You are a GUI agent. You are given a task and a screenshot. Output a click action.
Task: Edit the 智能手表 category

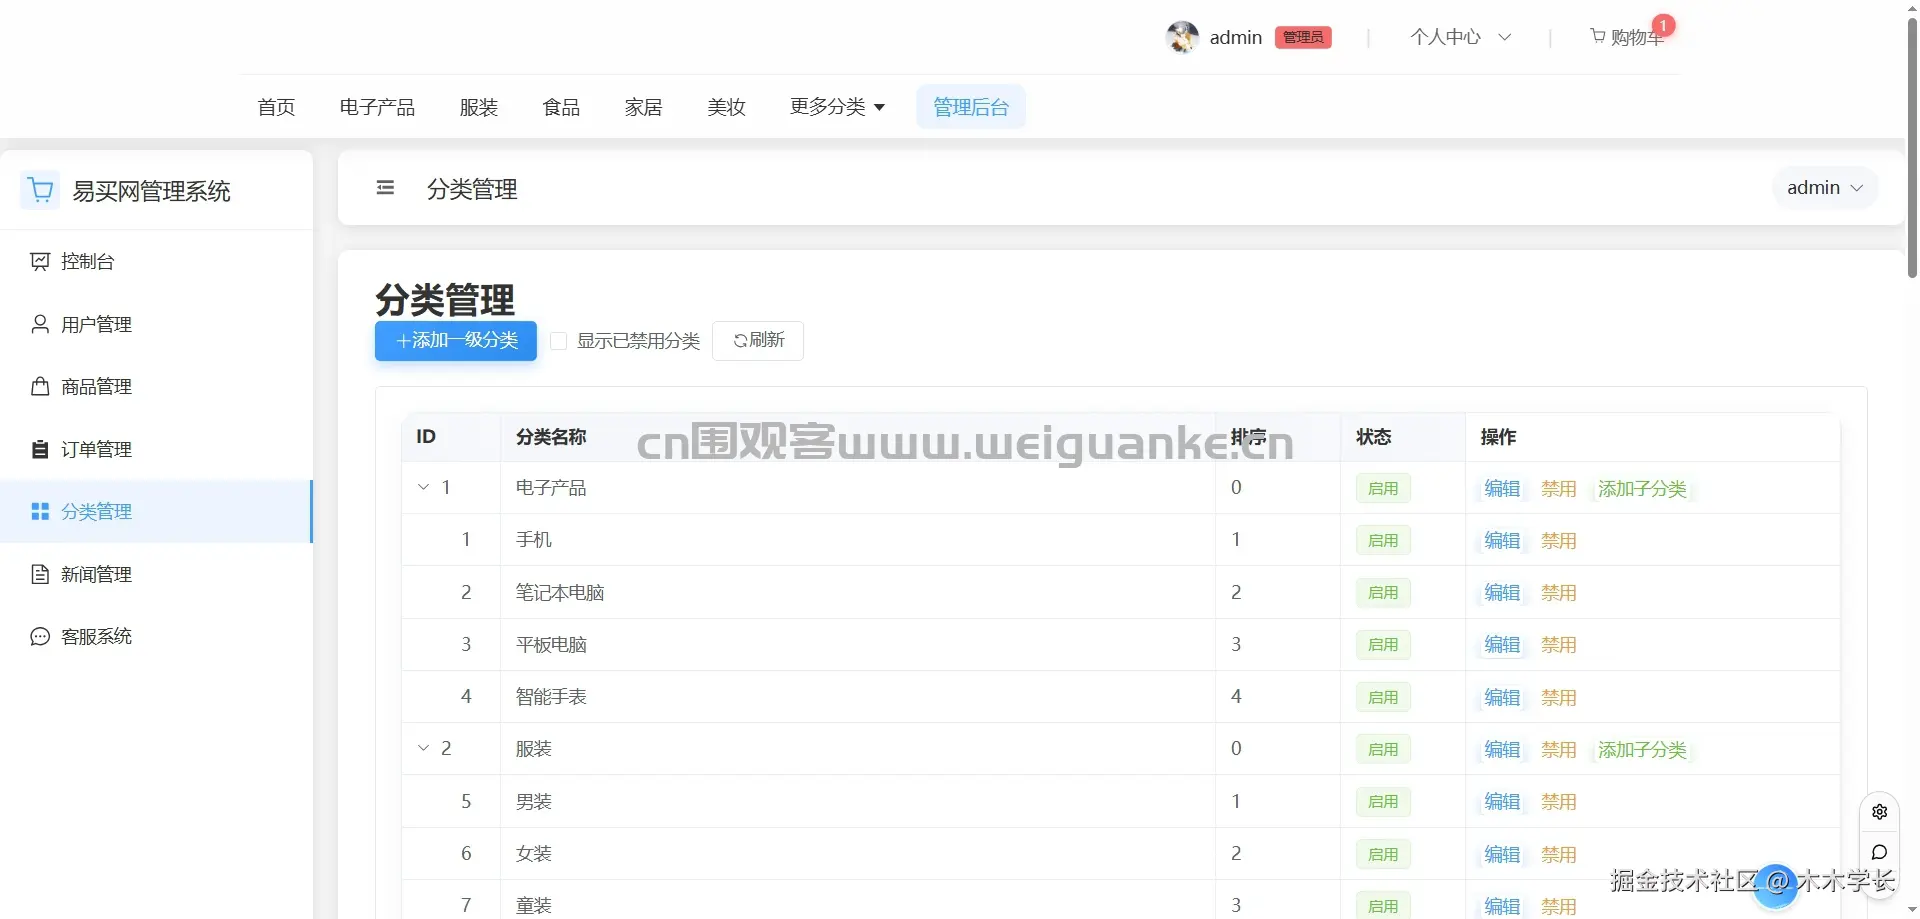[1502, 697]
